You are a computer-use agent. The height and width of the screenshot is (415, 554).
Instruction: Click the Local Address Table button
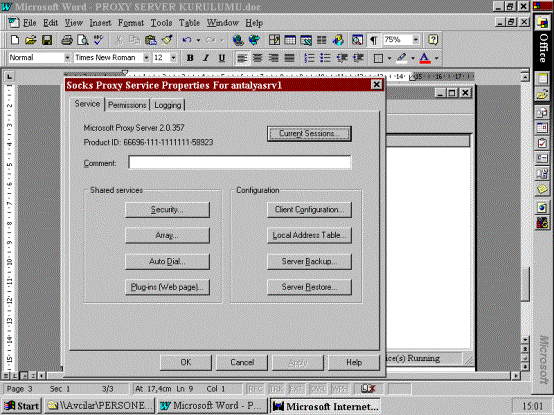[x=309, y=235]
